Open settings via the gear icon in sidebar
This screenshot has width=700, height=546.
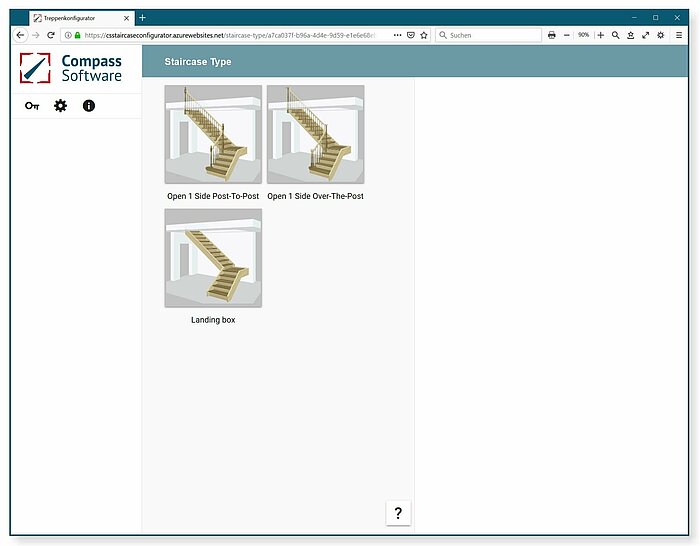click(60, 106)
